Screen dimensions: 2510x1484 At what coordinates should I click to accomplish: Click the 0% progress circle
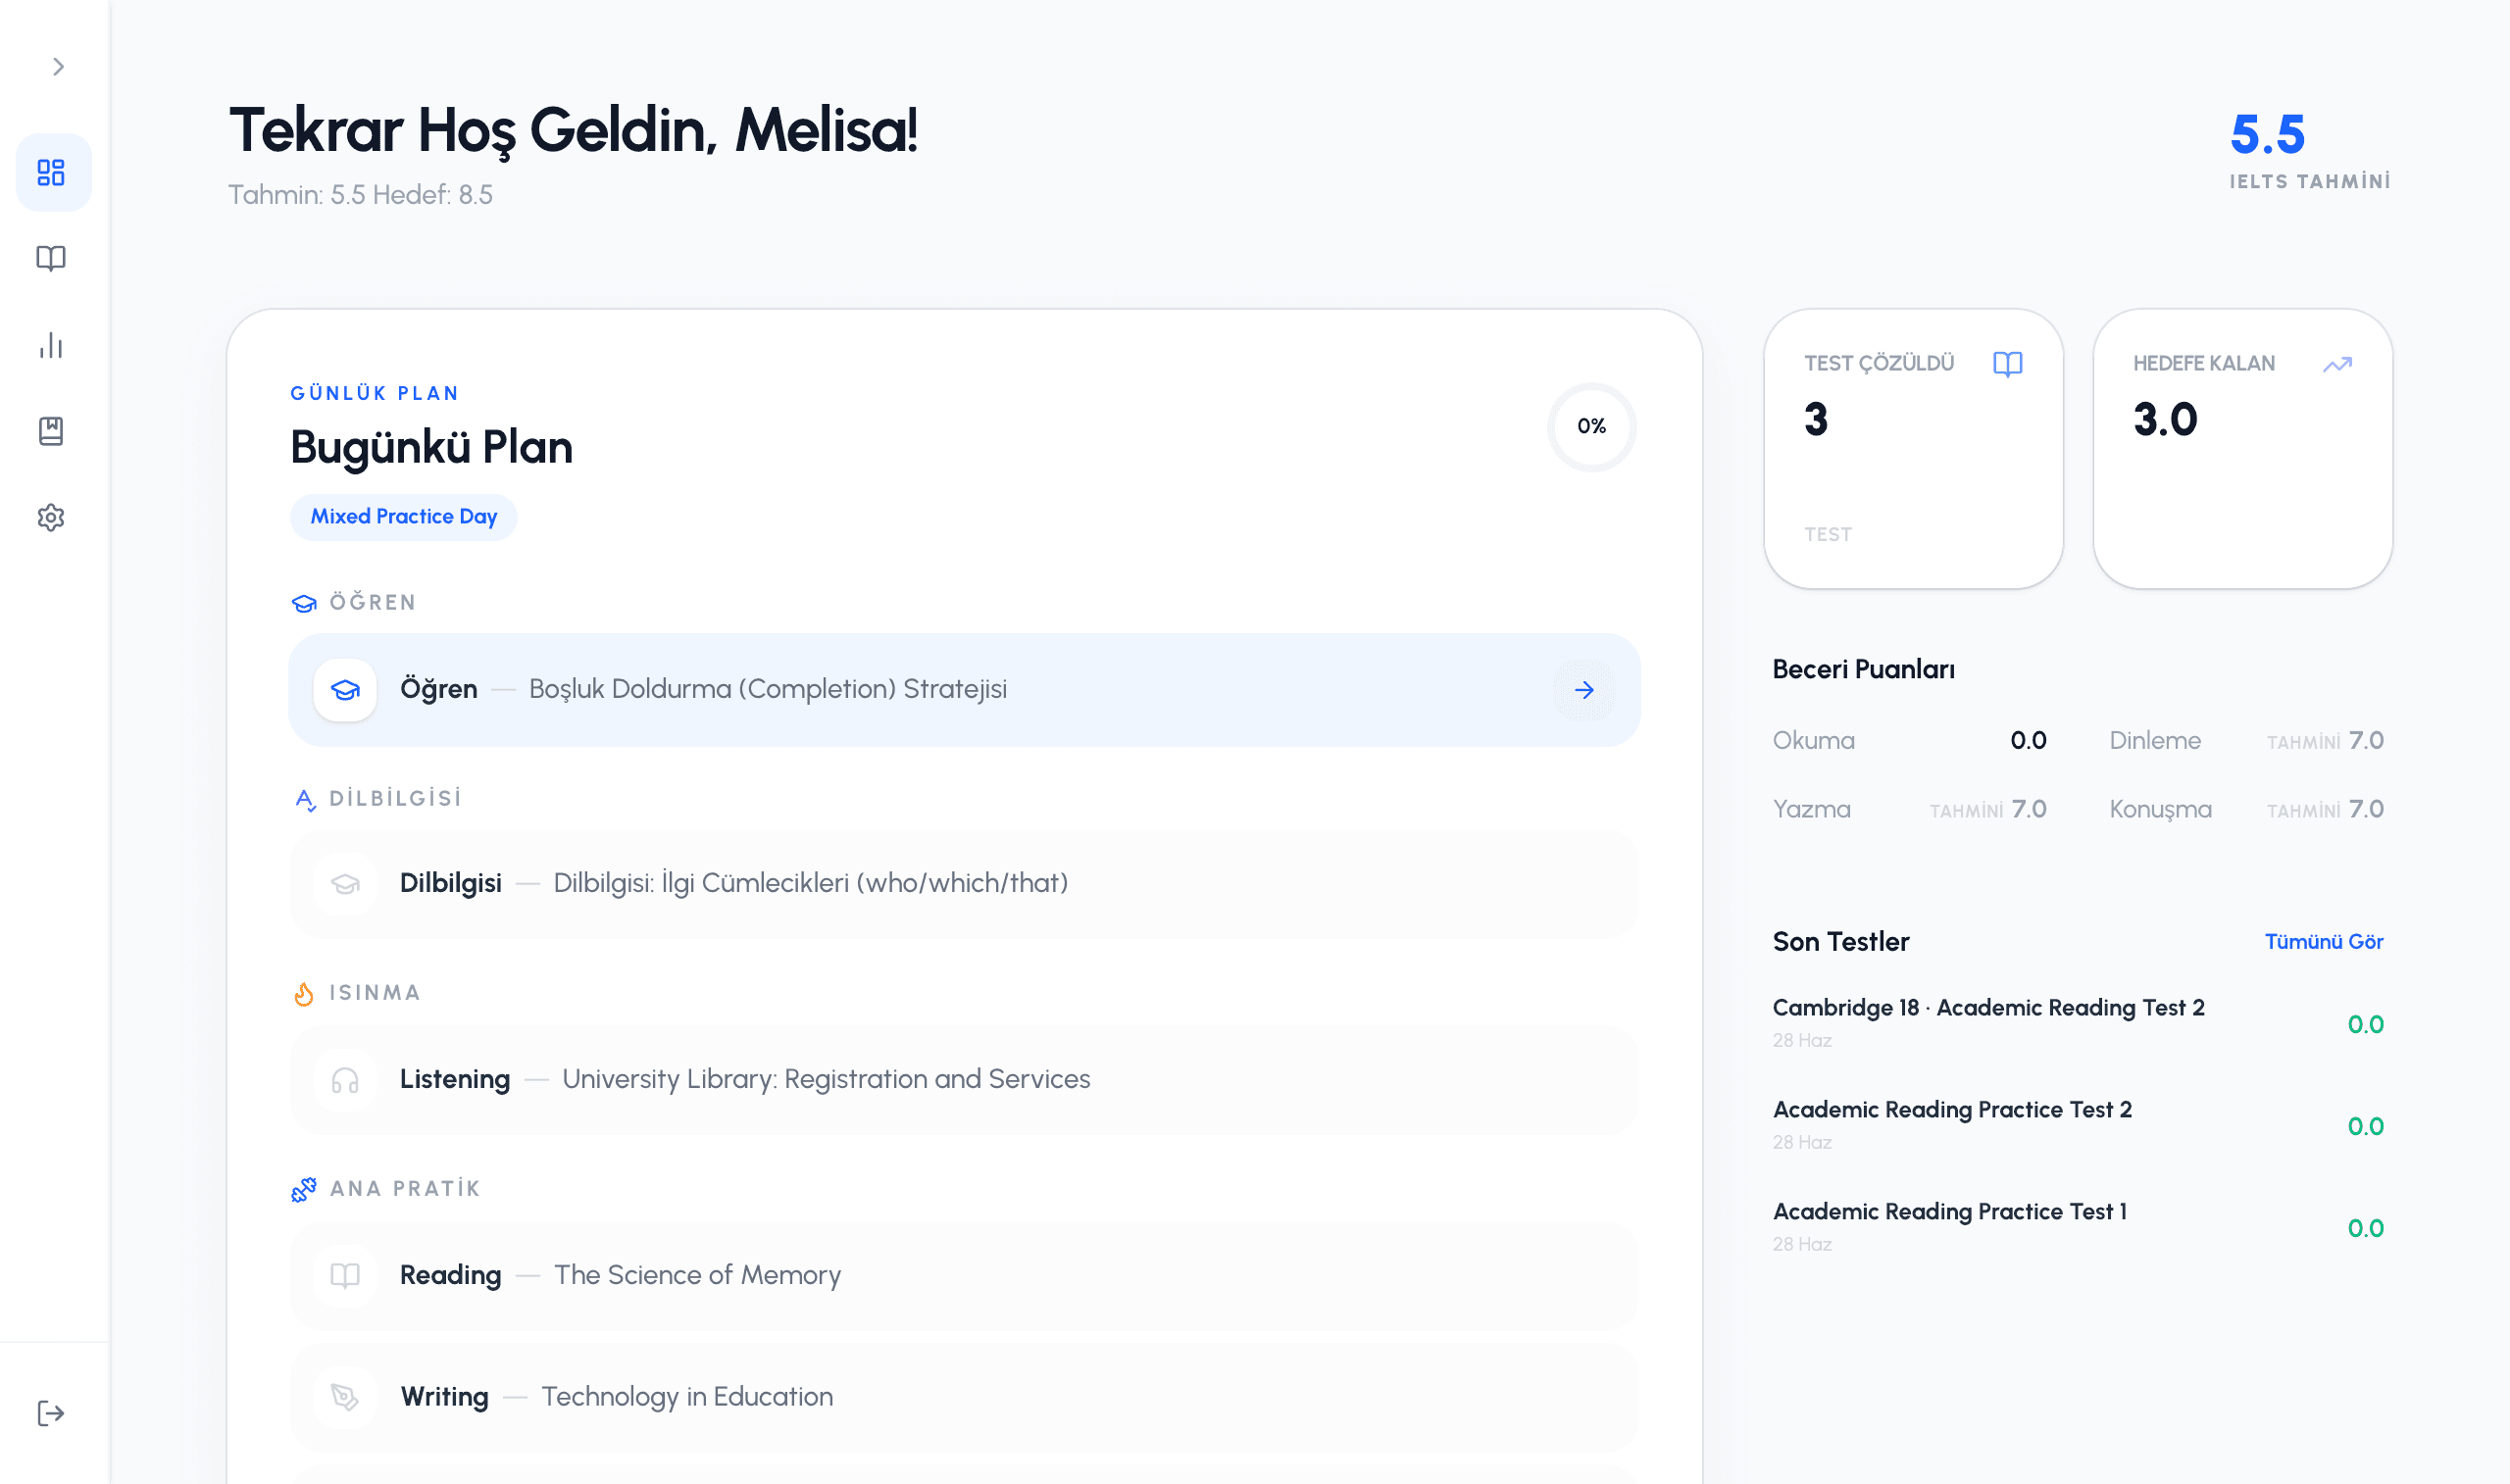pyautogui.click(x=1591, y=427)
